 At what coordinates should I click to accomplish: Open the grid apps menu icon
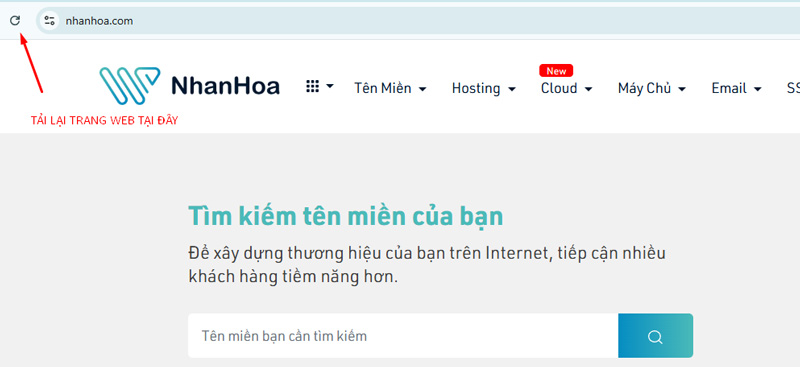click(x=319, y=86)
